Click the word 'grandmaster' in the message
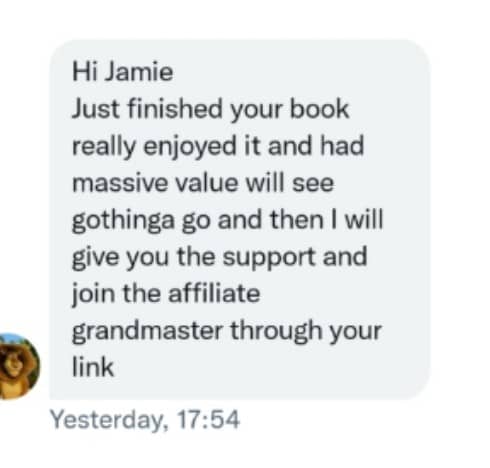Screen dimensions: 490x468 147,332
